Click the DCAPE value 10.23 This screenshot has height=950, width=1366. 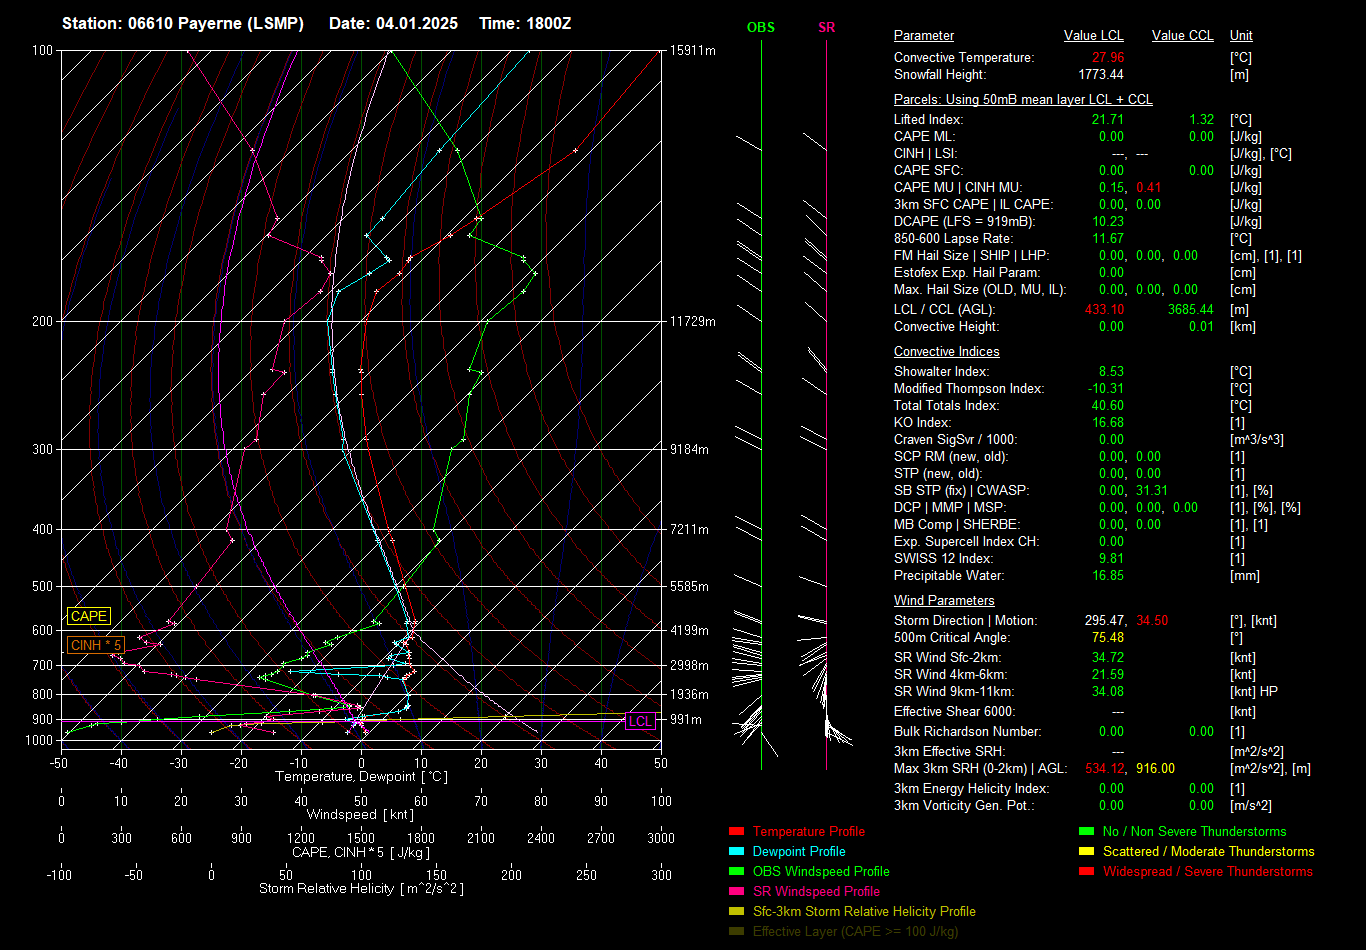point(1108,222)
